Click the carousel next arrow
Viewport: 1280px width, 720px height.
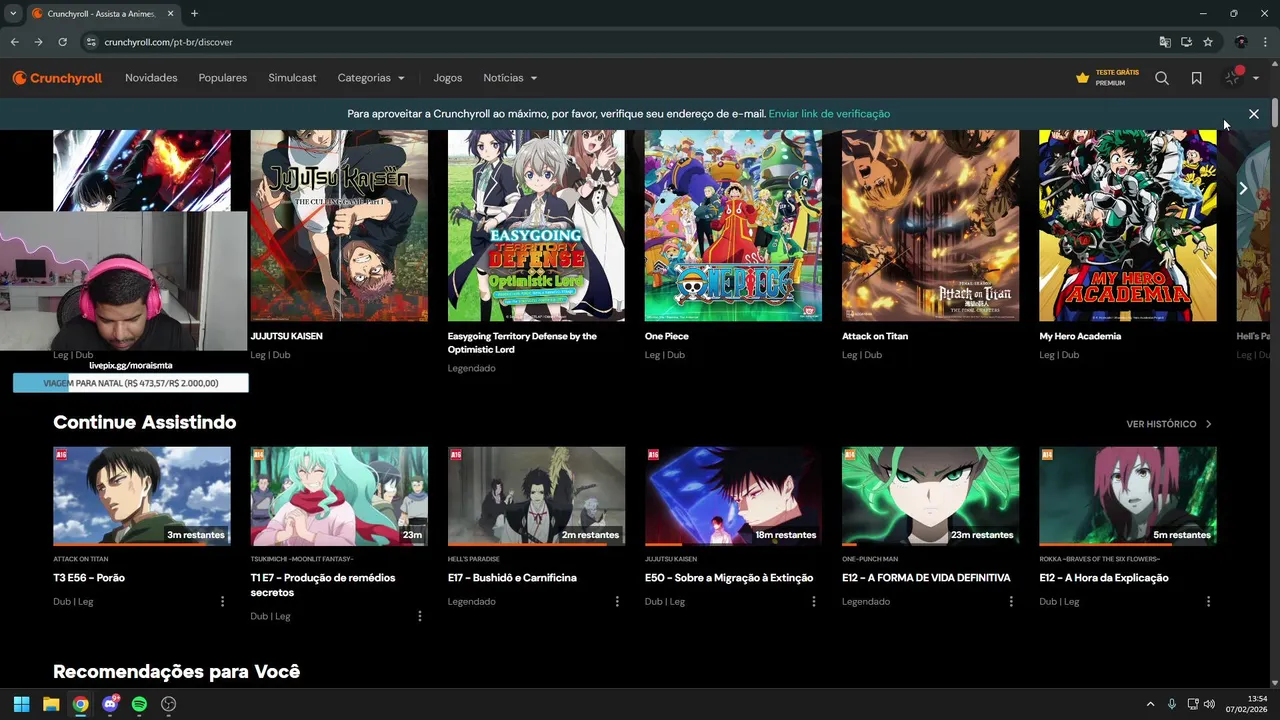coord(1243,188)
